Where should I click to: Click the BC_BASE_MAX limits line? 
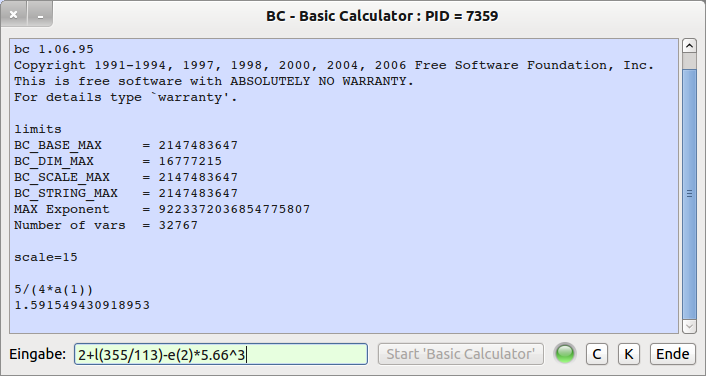tap(126, 145)
